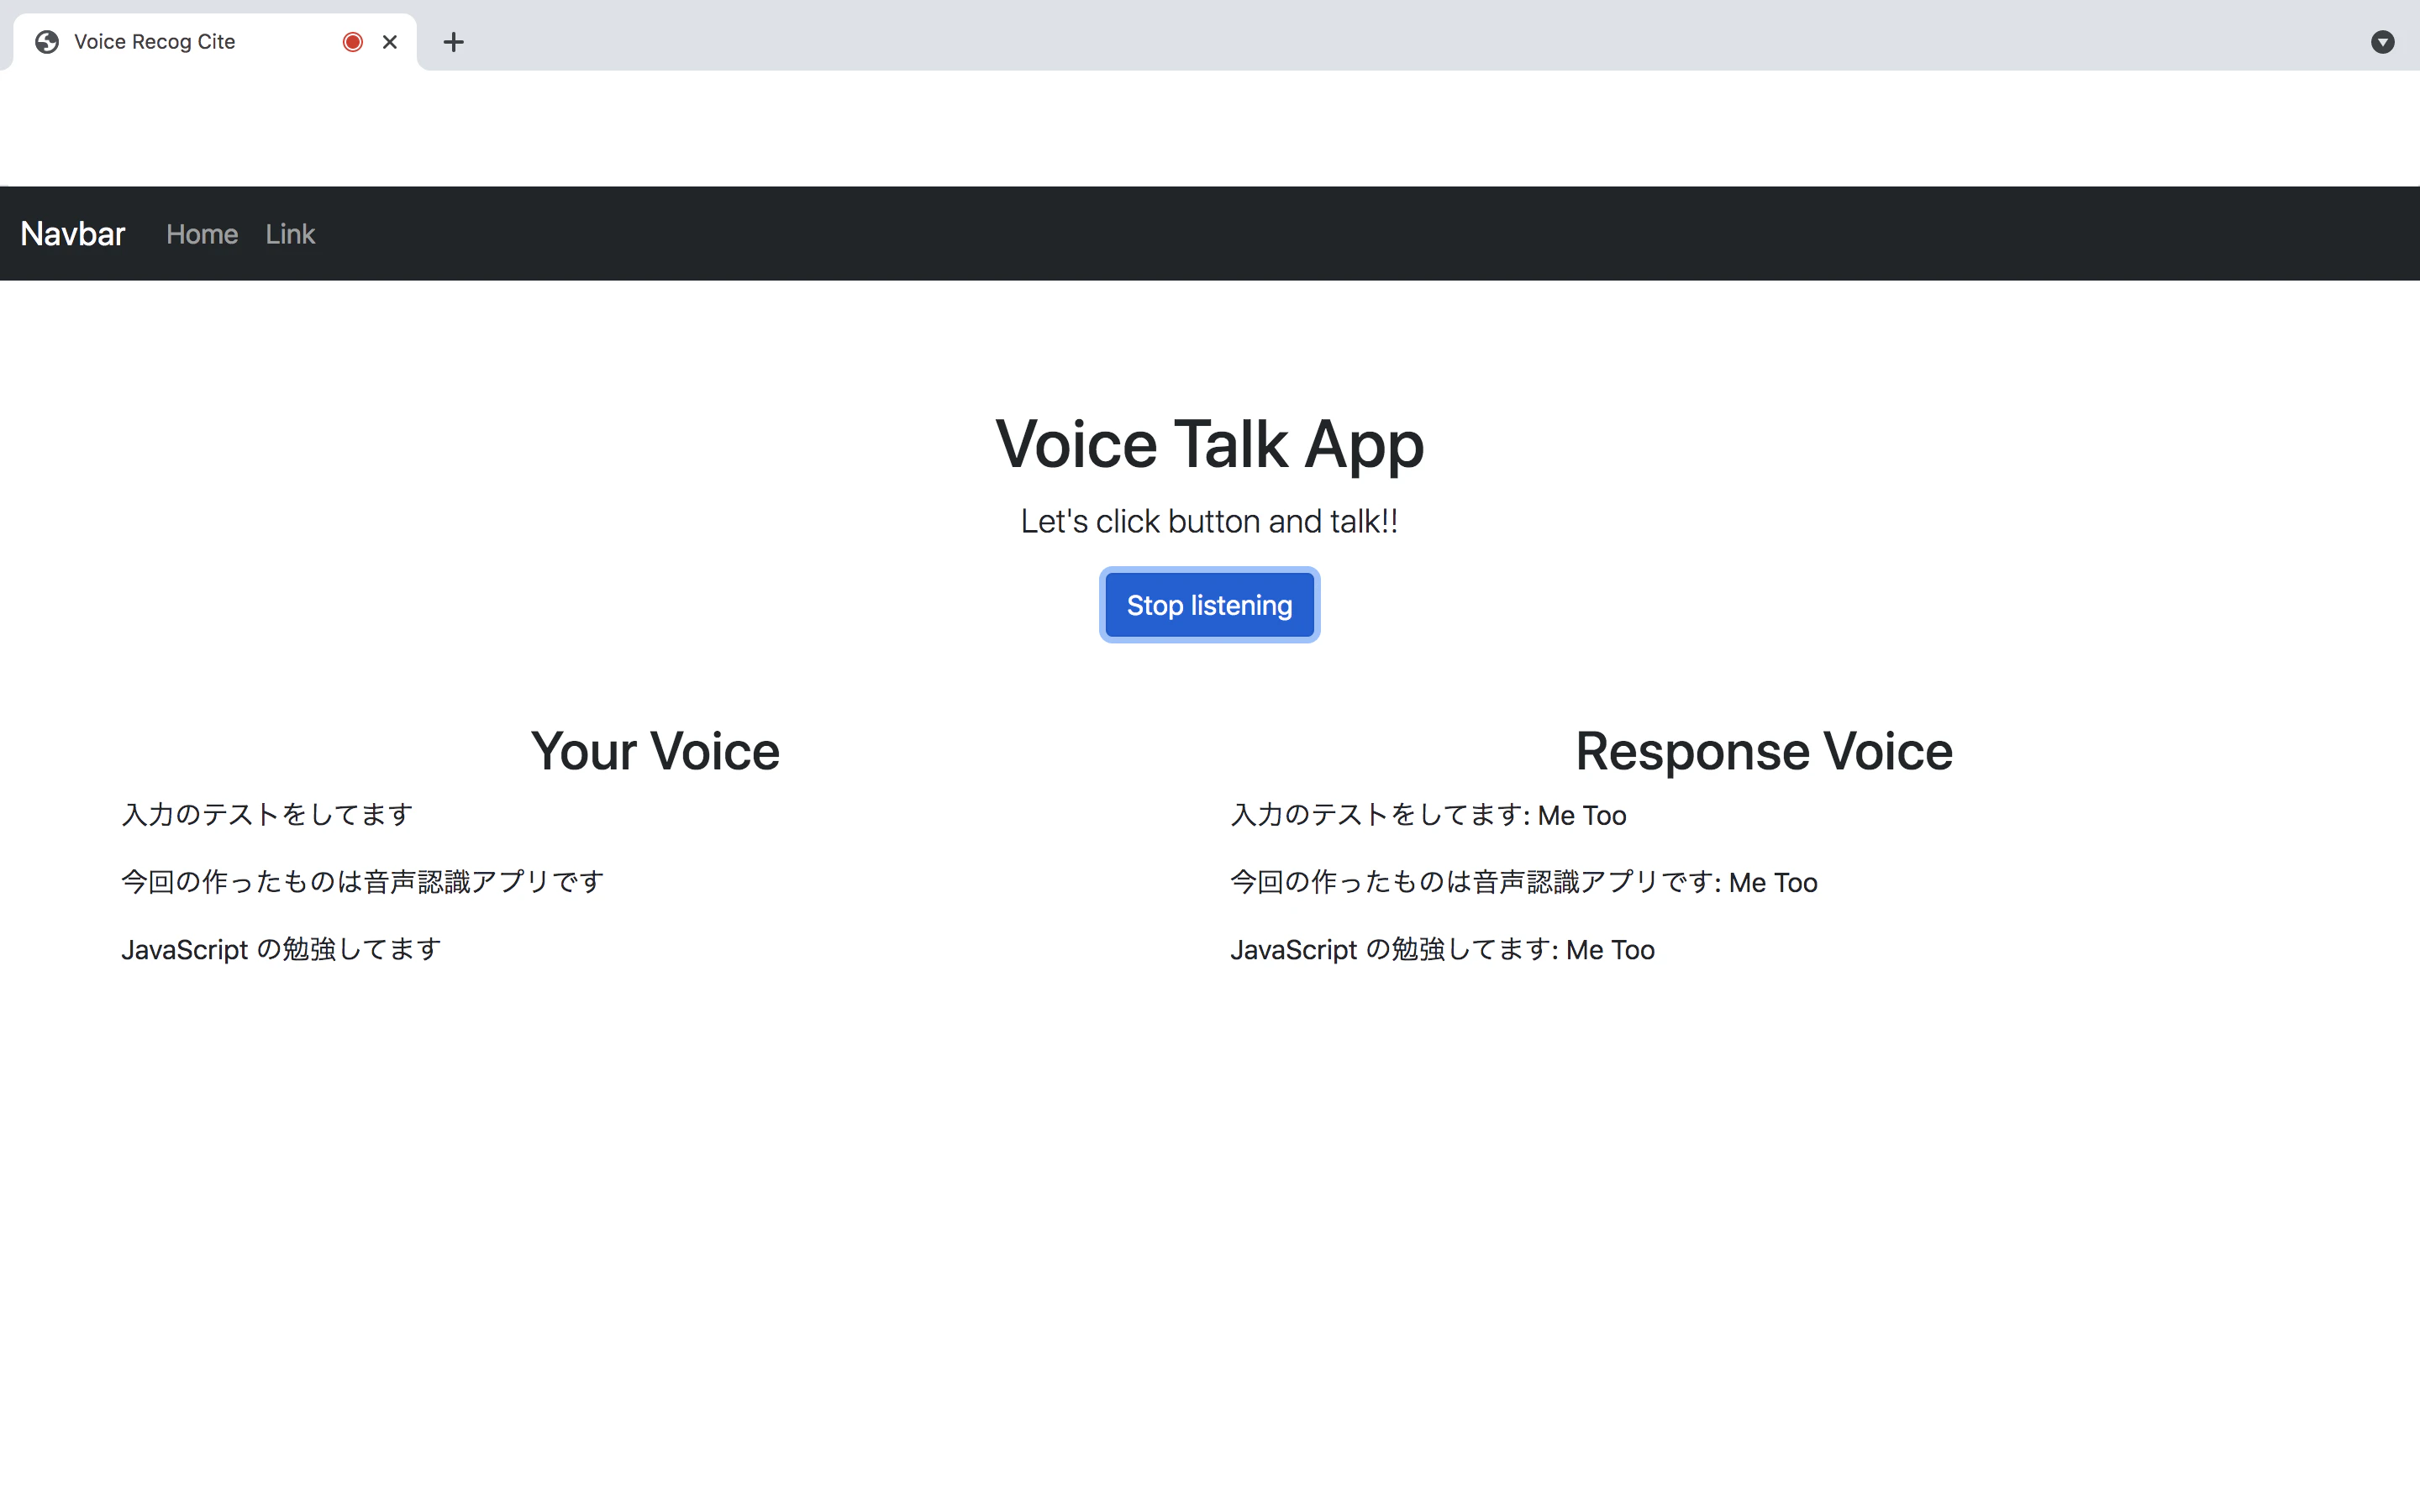Click the red recording indicator on the tab
This screenshot has width=2420, height=1512.
(352, 42)
